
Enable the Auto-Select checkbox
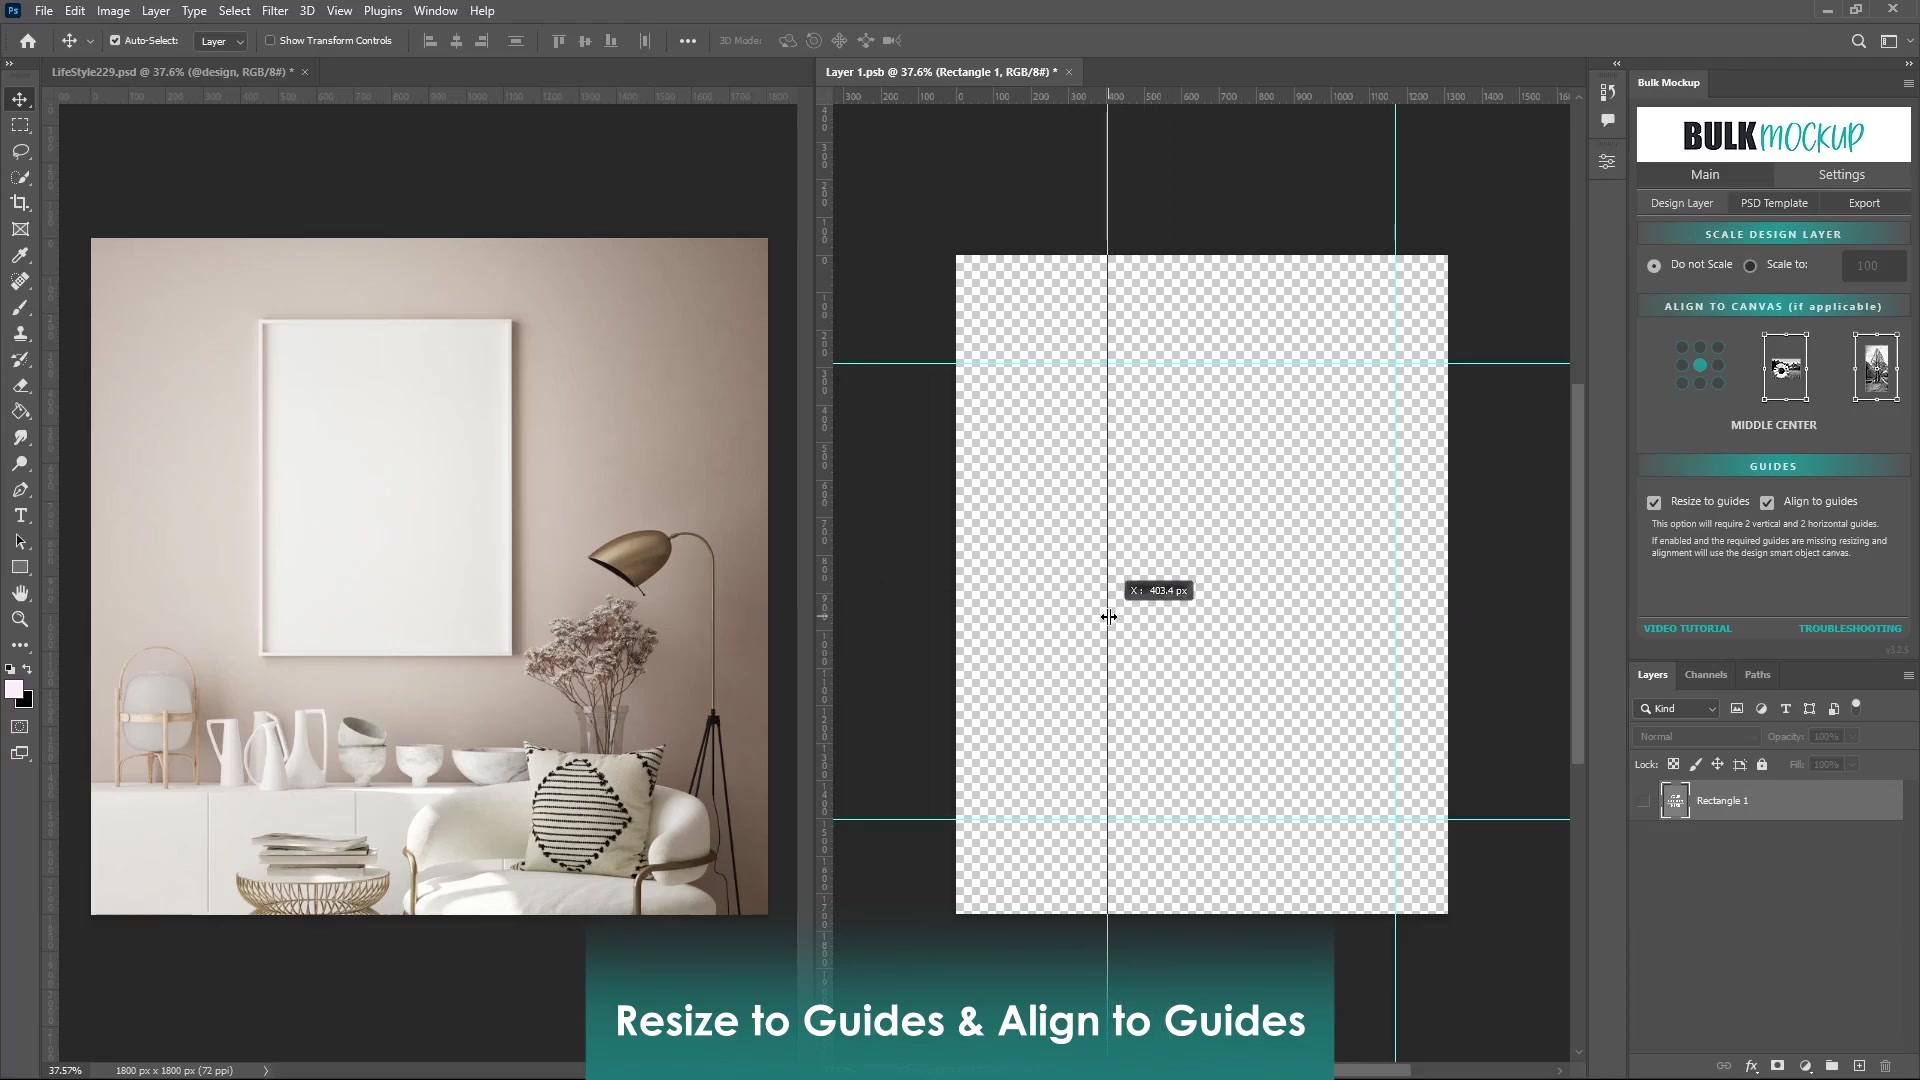tap(113, 41)
